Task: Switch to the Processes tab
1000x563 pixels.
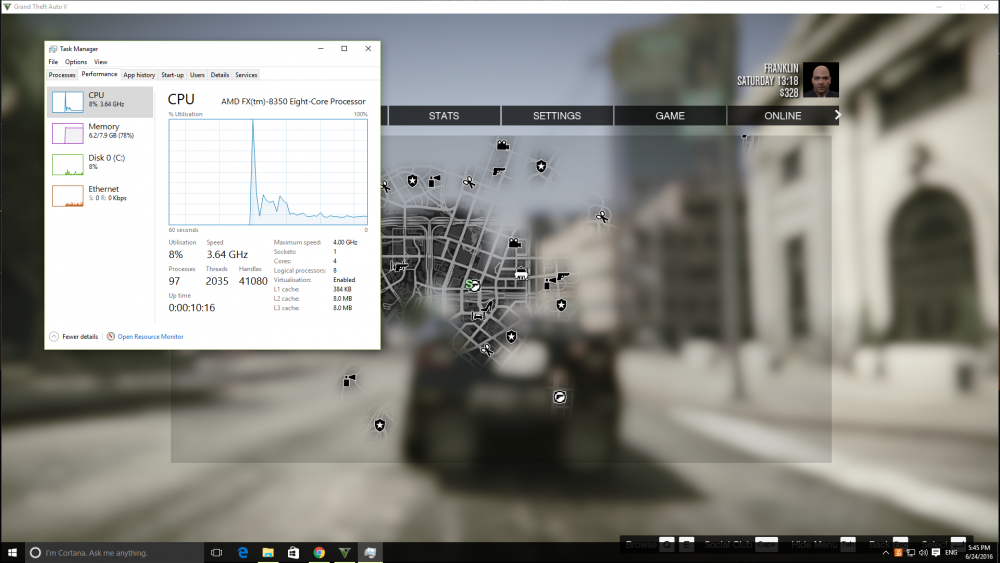Action: (62, 75)
